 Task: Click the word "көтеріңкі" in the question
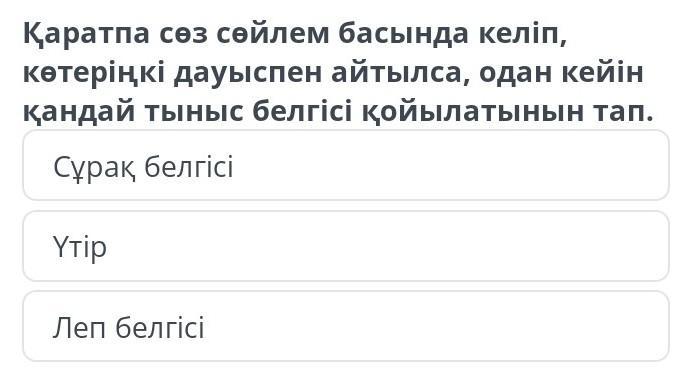click(x=94, y=73)
